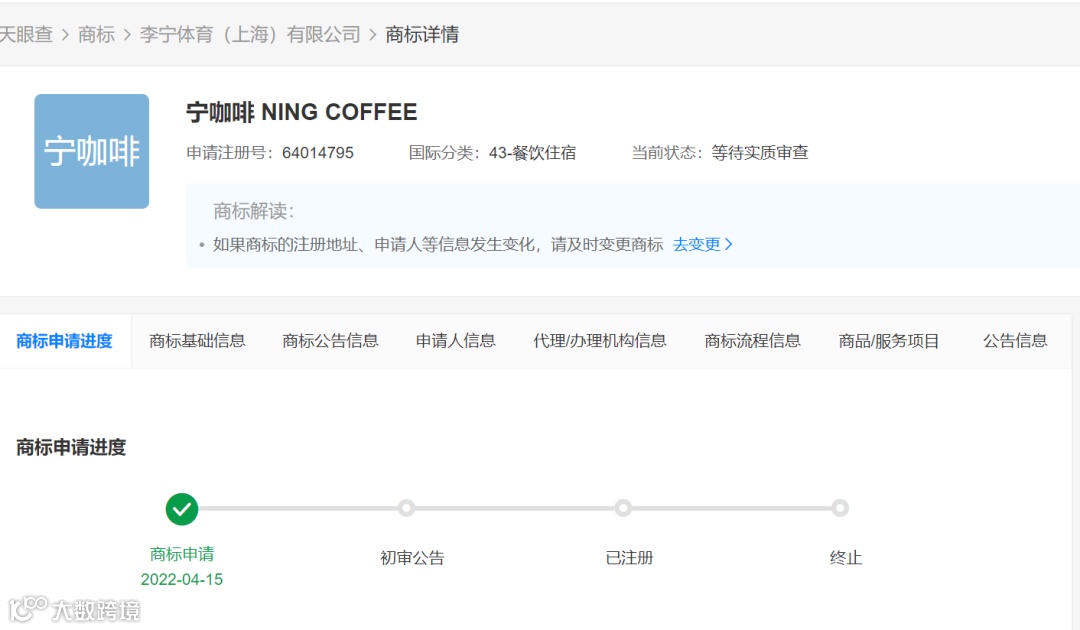1080x630 pixels.
Task: Click the chevron separator before 商标详情
Action: [x=373, y=34]
